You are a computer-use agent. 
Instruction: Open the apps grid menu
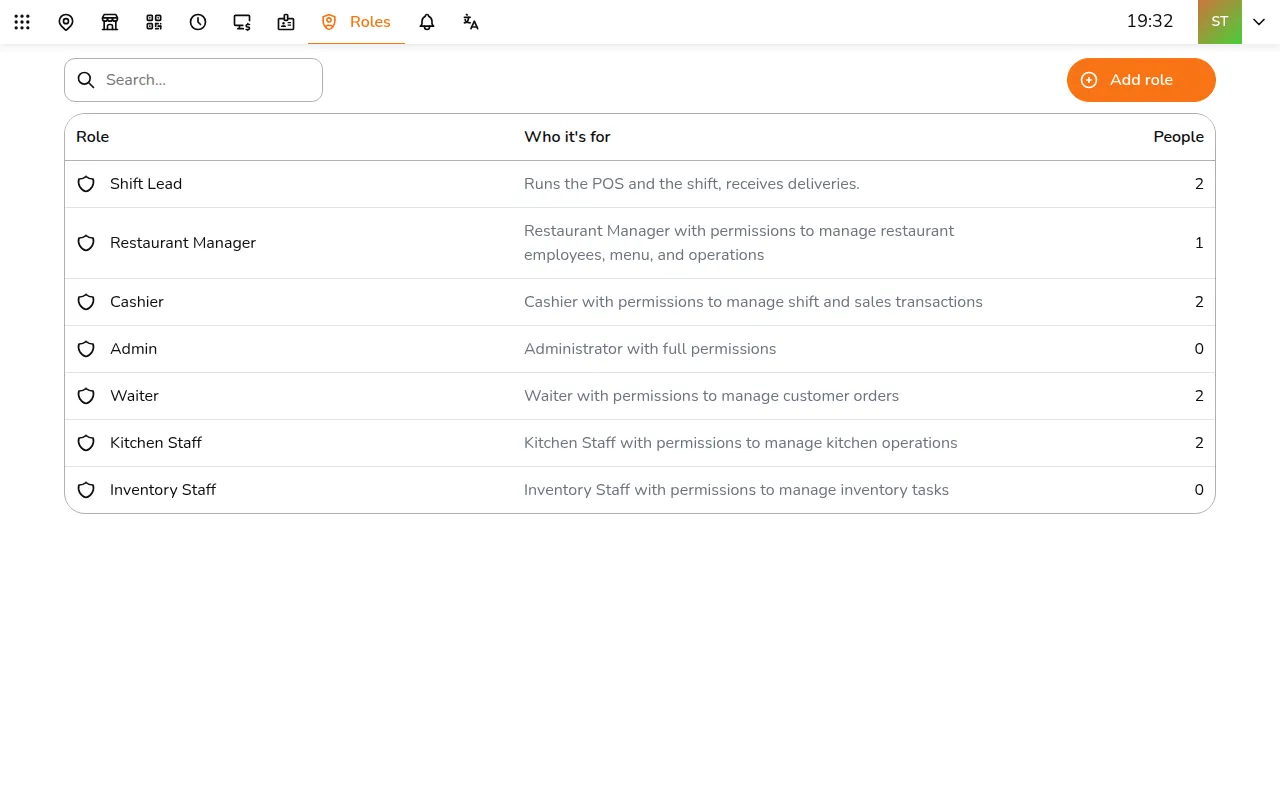pos(22,22)
